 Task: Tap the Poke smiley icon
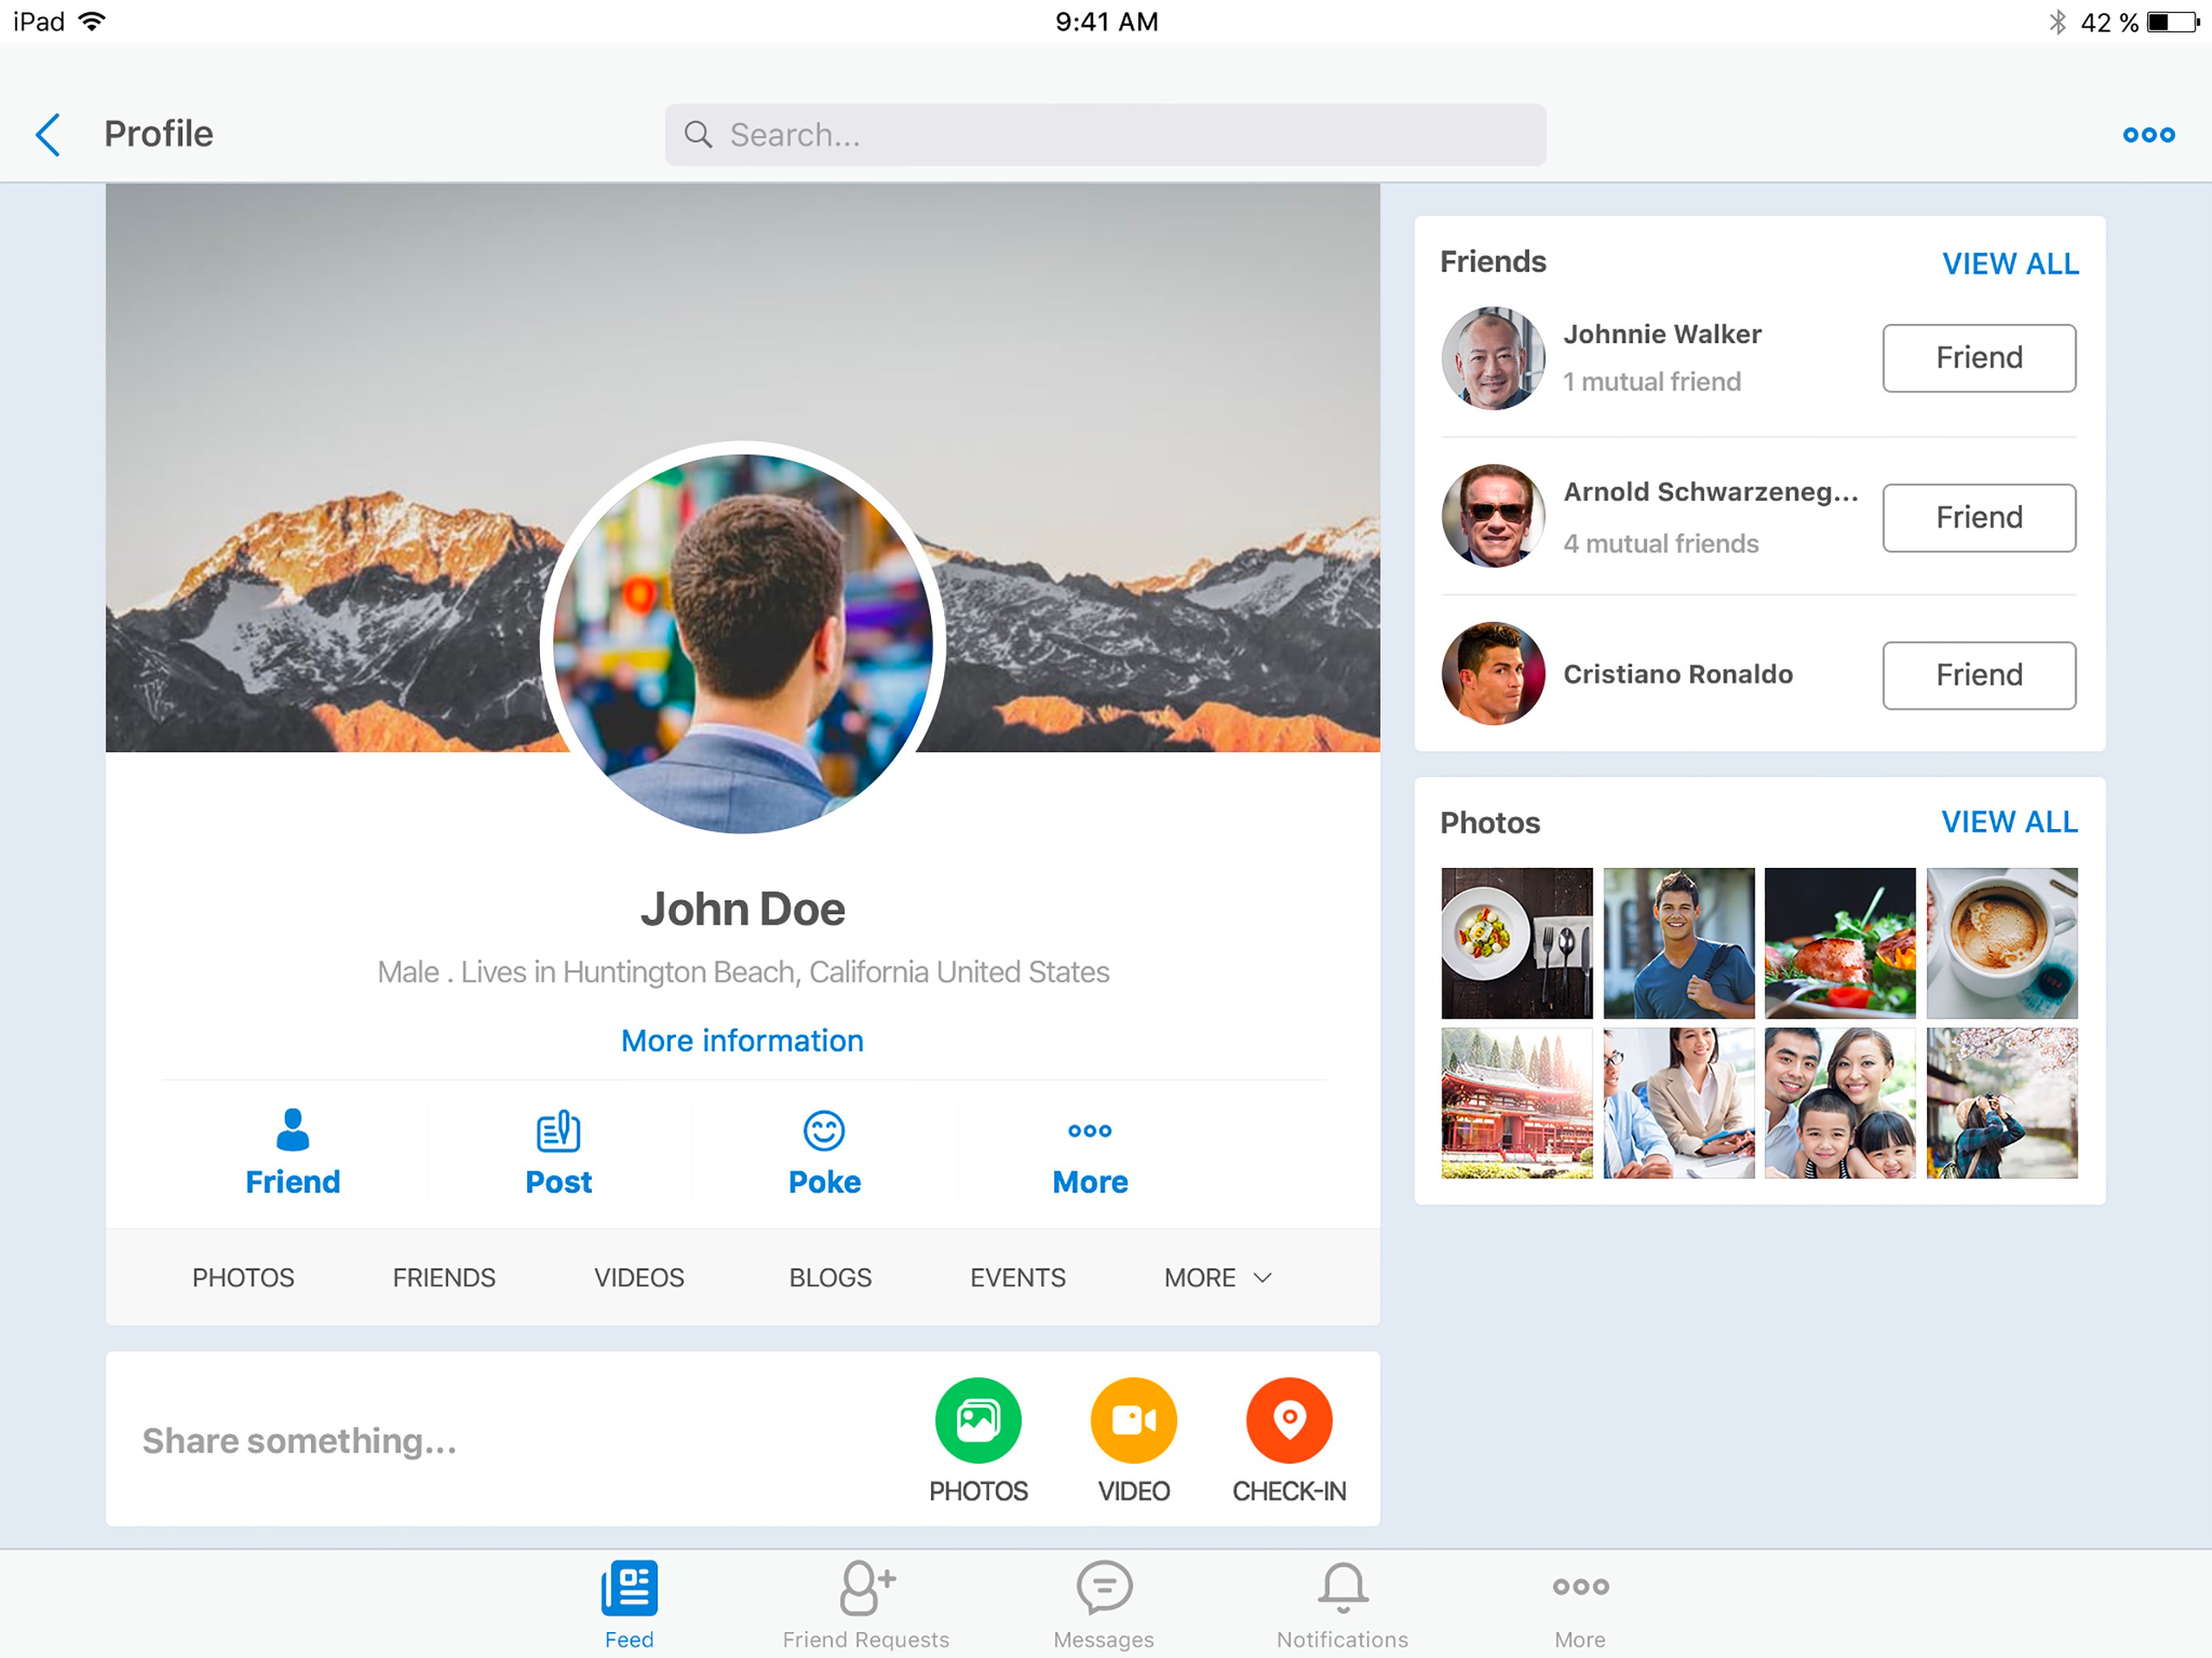(x=824, y=1131)
